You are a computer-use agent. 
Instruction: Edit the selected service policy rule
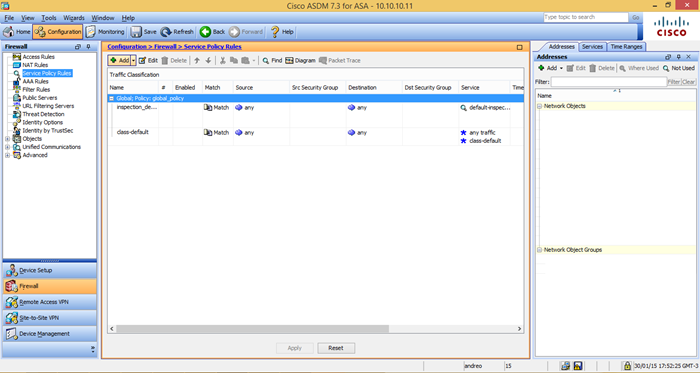click(x=148, y=60)
